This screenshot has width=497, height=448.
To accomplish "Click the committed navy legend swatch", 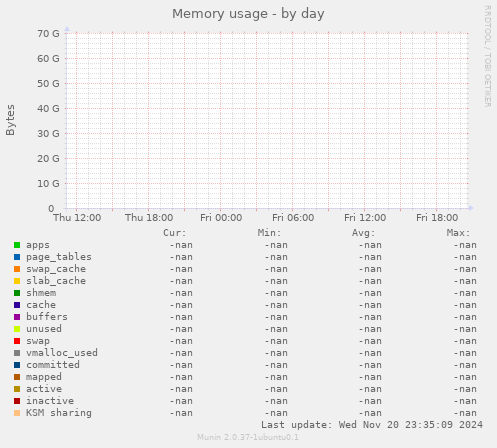I will tap(17, 365).
